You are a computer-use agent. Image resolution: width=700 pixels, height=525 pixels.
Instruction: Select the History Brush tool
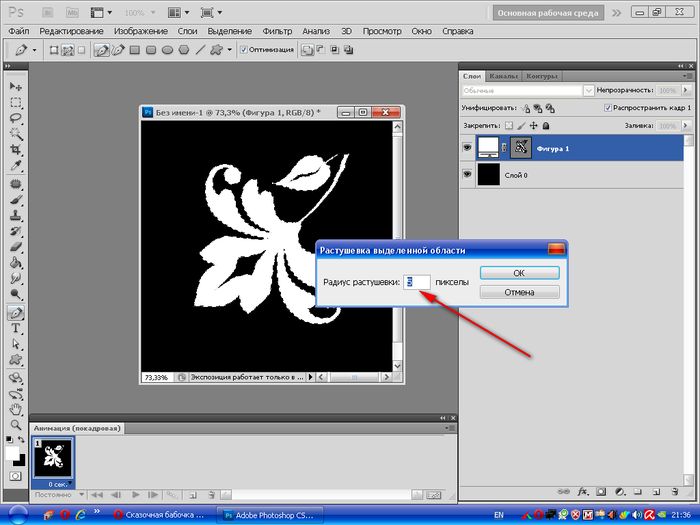16,231
